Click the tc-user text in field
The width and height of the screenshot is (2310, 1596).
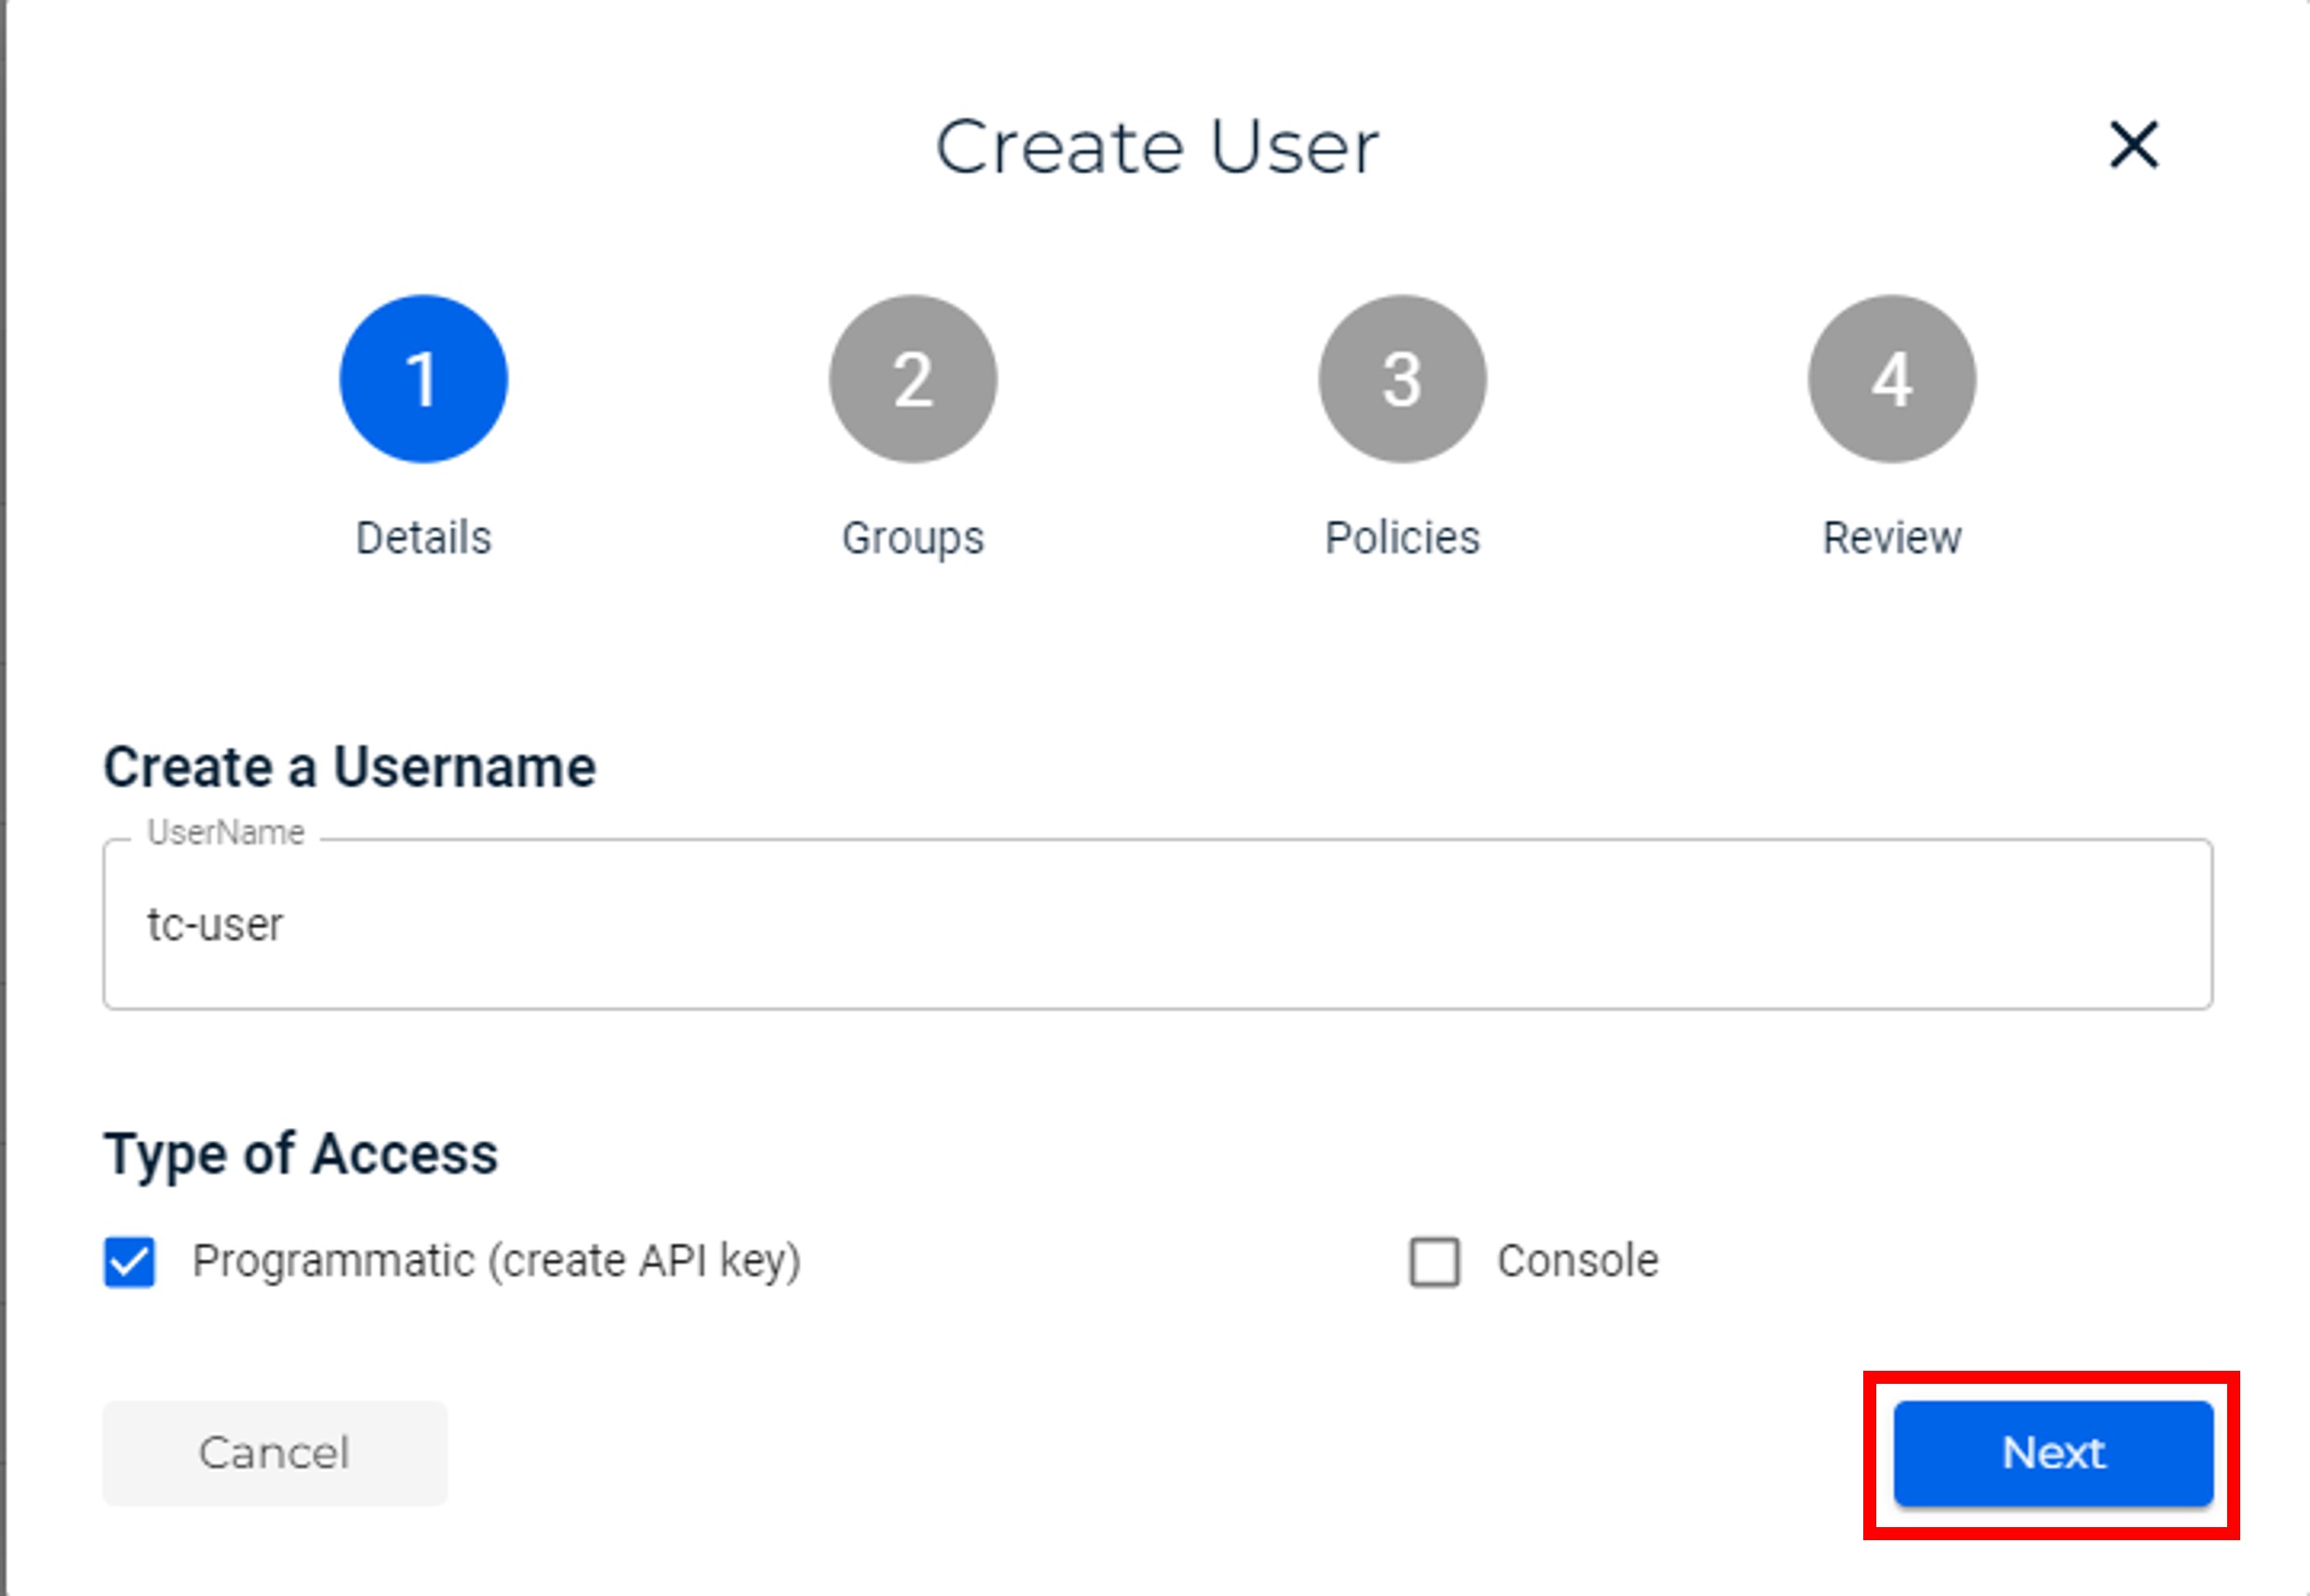coord(215,925)
